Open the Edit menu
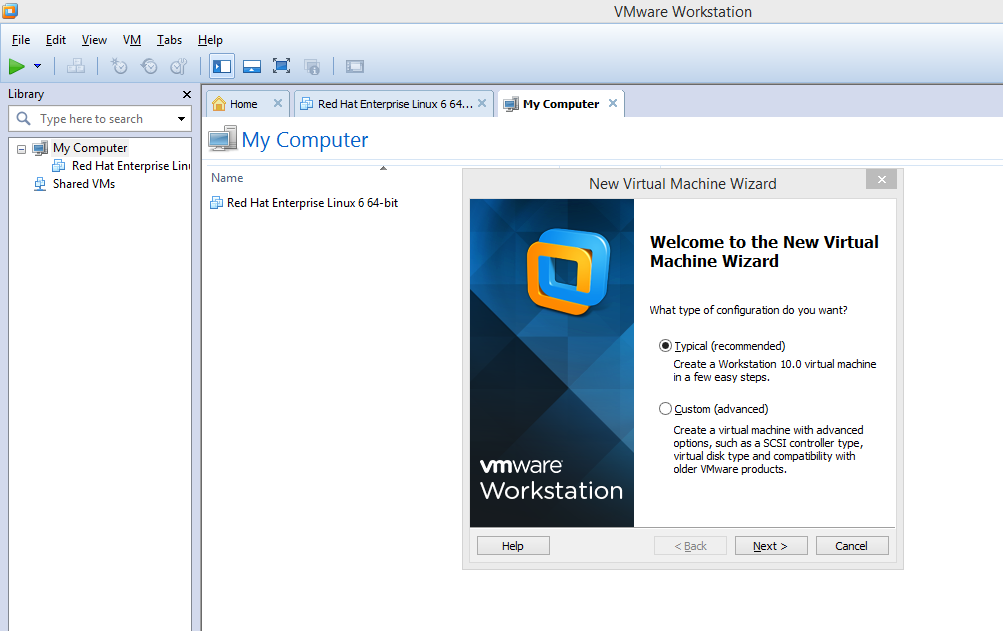 pyautogui.click(x=56, y=40)
